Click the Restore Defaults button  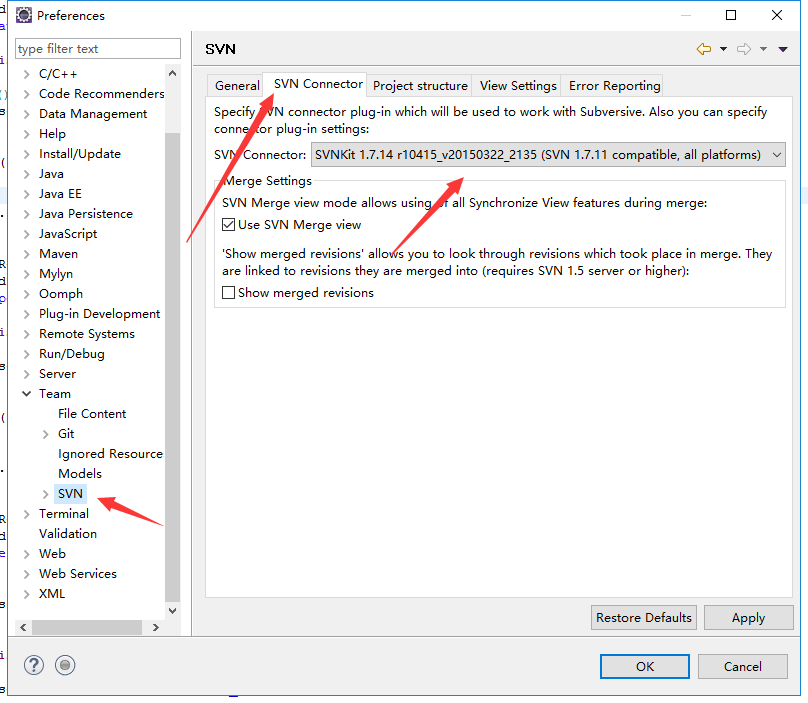coord(644,617)
